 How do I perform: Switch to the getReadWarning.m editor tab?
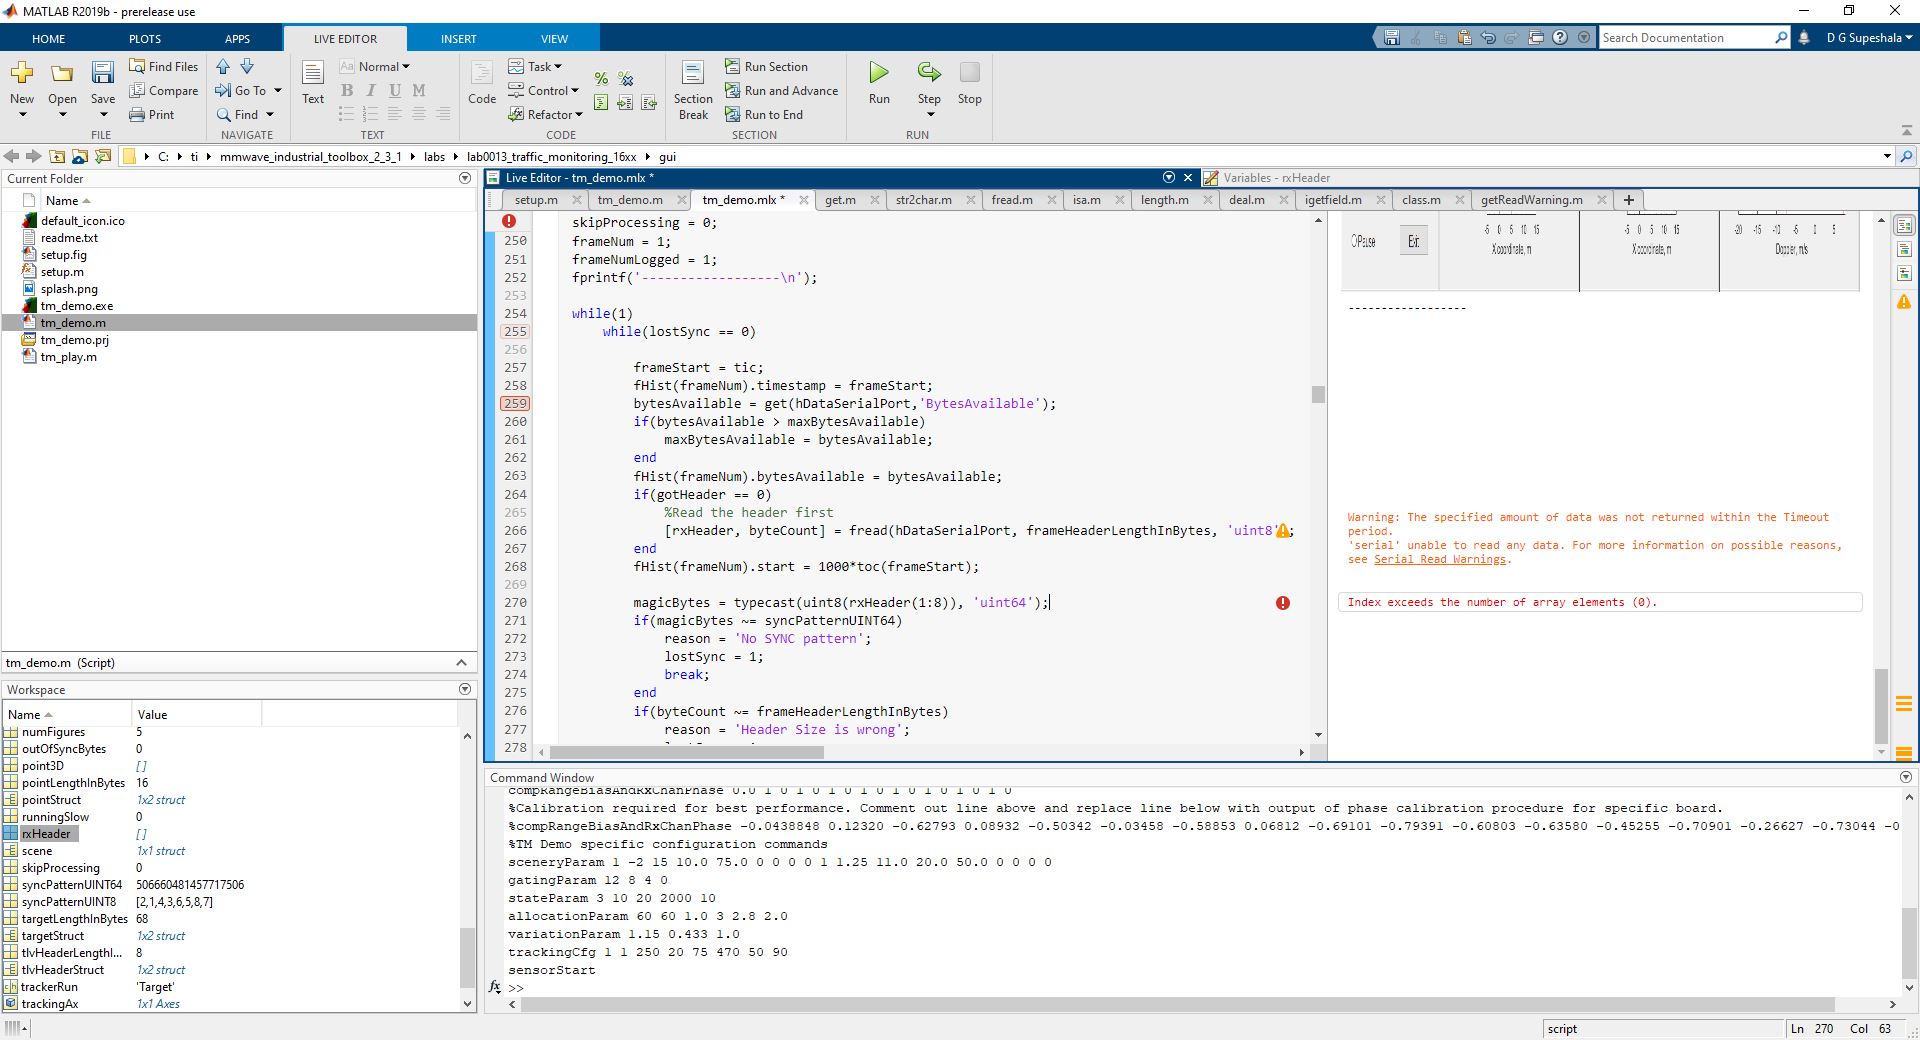[x=1531, y=200]
